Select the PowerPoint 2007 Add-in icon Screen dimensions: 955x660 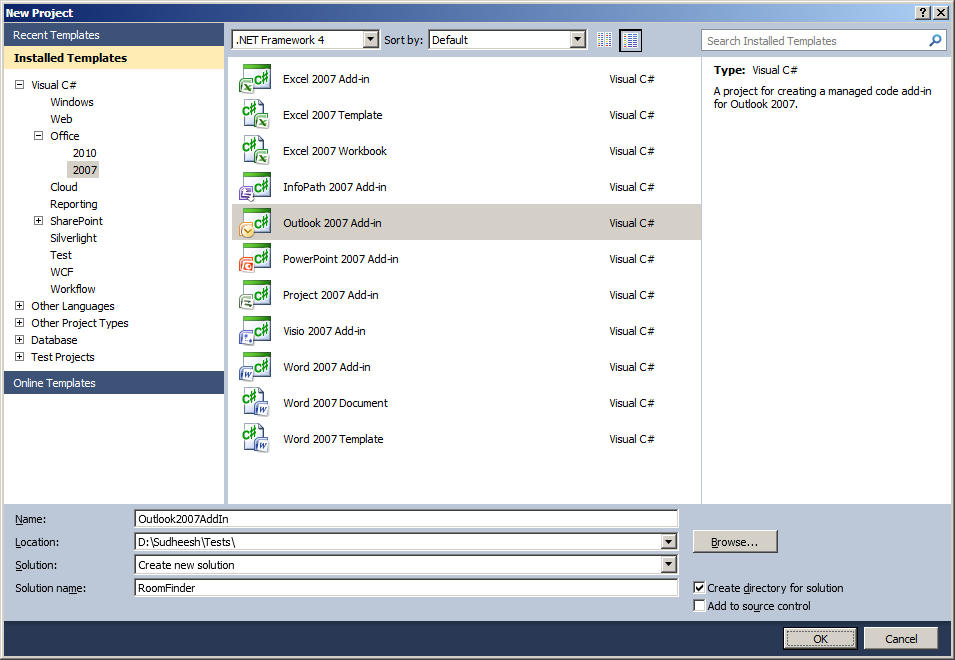point(255,258)
